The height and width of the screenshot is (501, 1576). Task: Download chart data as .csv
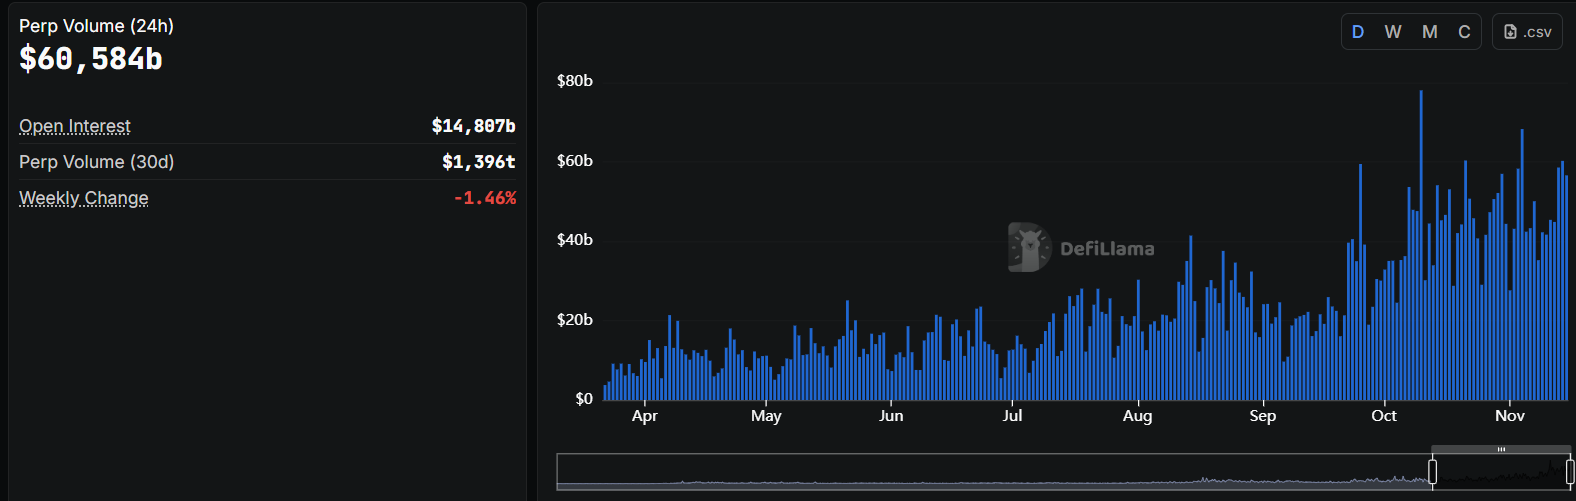[1527, 32]
